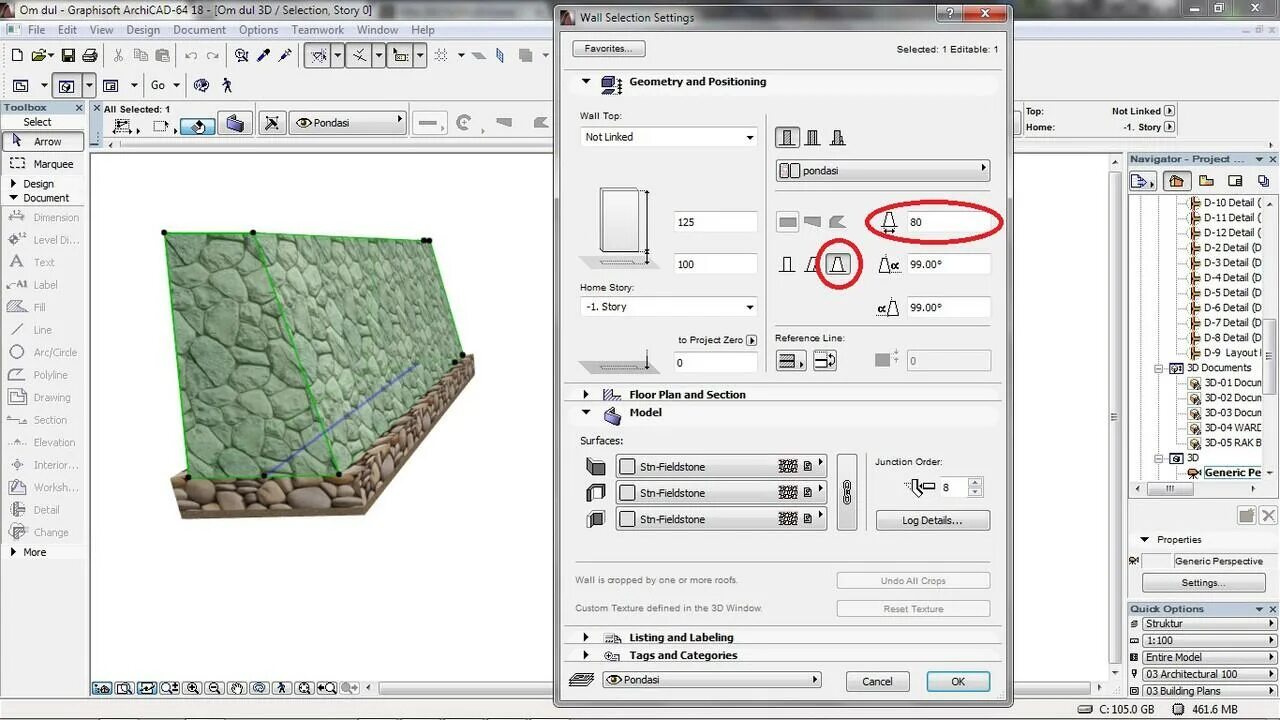Choose the Basic wall structure button
Screen dimensions: 1280x720
tap(788, 137)
